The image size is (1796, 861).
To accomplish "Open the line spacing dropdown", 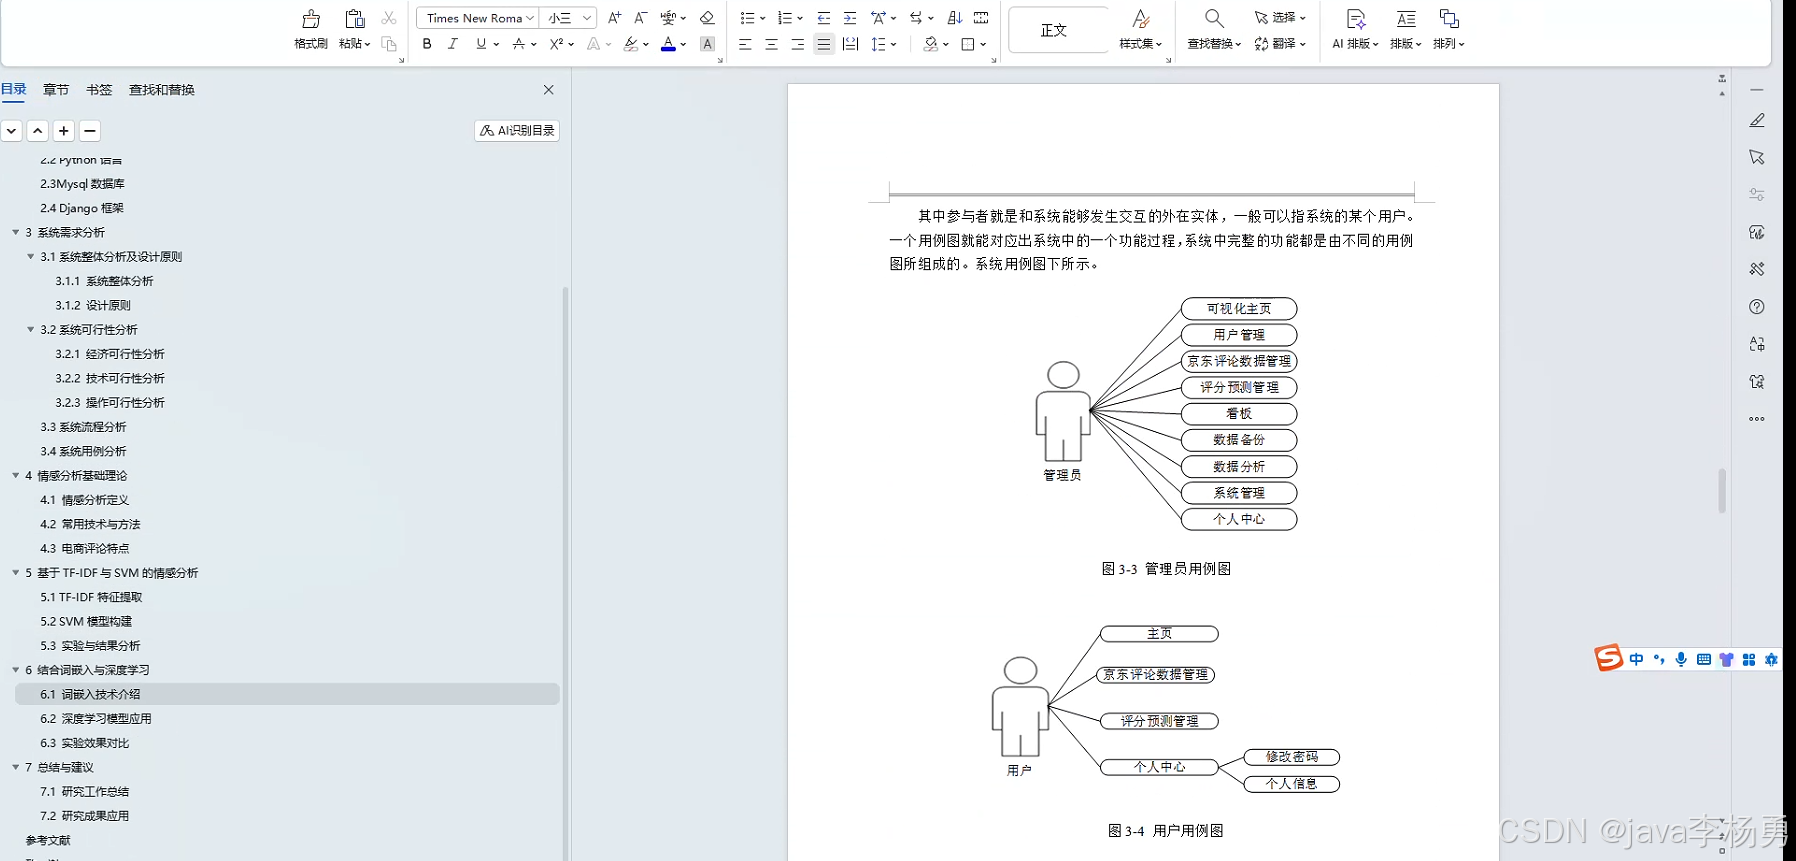I will coord(893,44).
